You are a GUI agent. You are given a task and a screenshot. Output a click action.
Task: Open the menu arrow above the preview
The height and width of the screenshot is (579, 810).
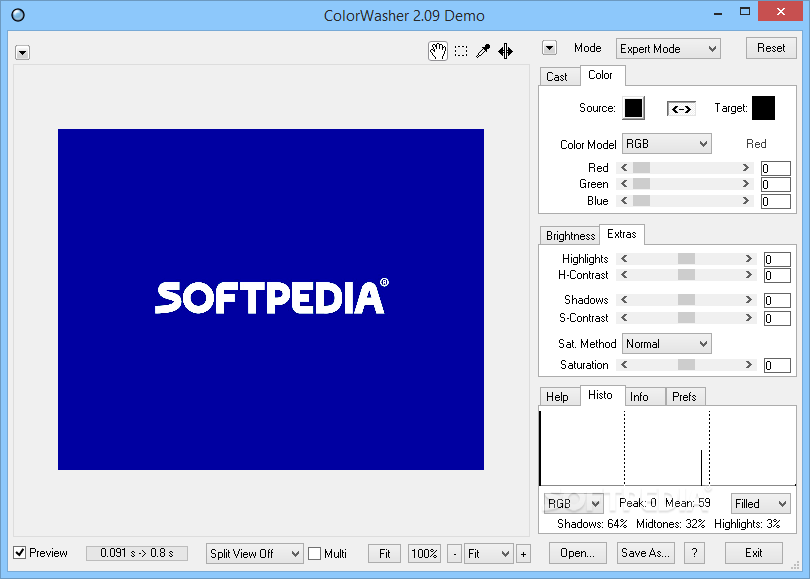(22, 53)
